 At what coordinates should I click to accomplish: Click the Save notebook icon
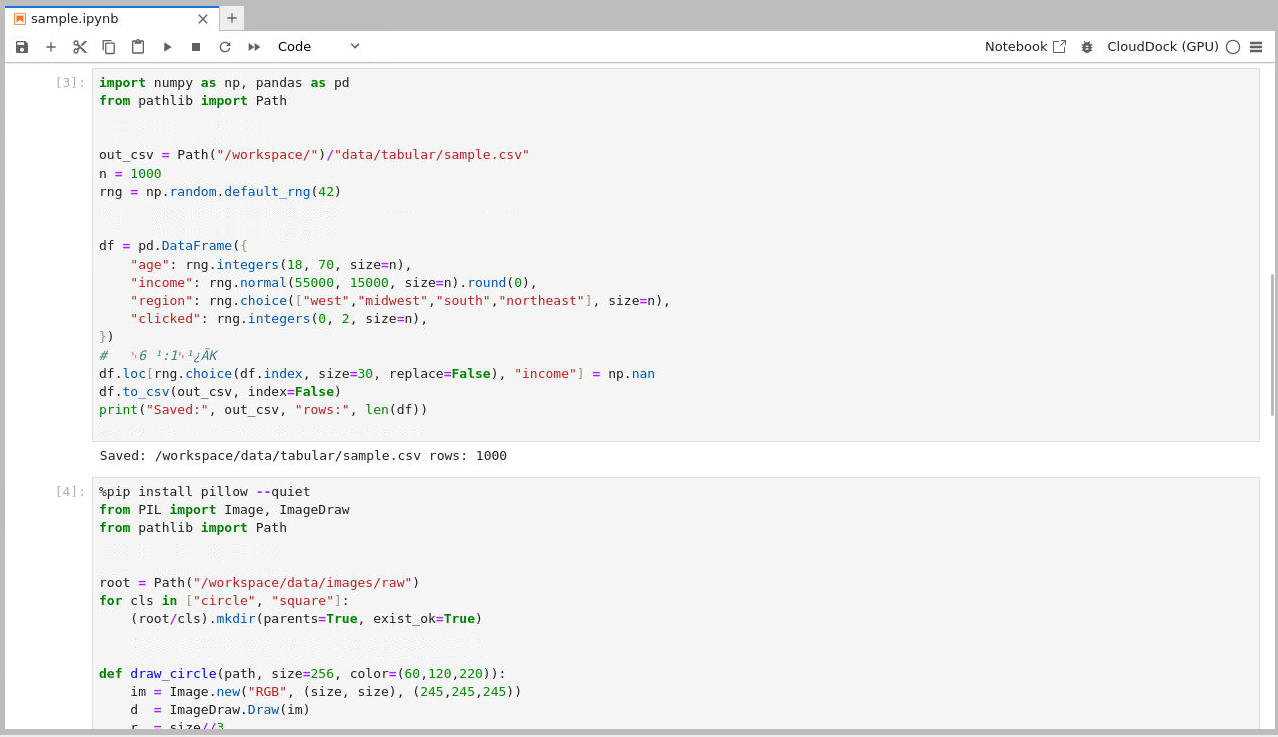[x=22, y=47]
